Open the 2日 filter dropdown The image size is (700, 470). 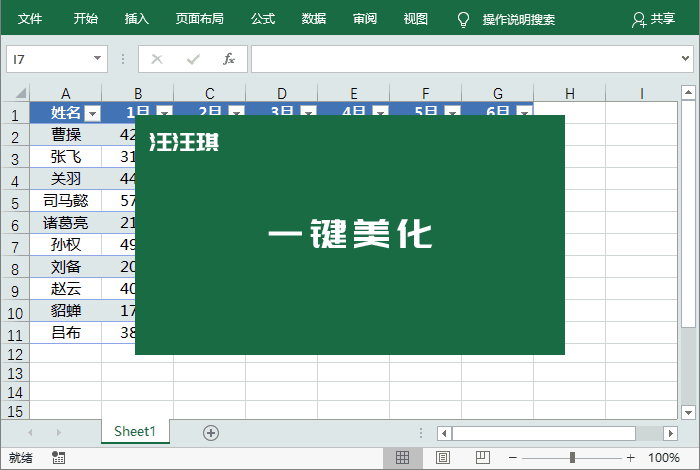tap(237, 112)
